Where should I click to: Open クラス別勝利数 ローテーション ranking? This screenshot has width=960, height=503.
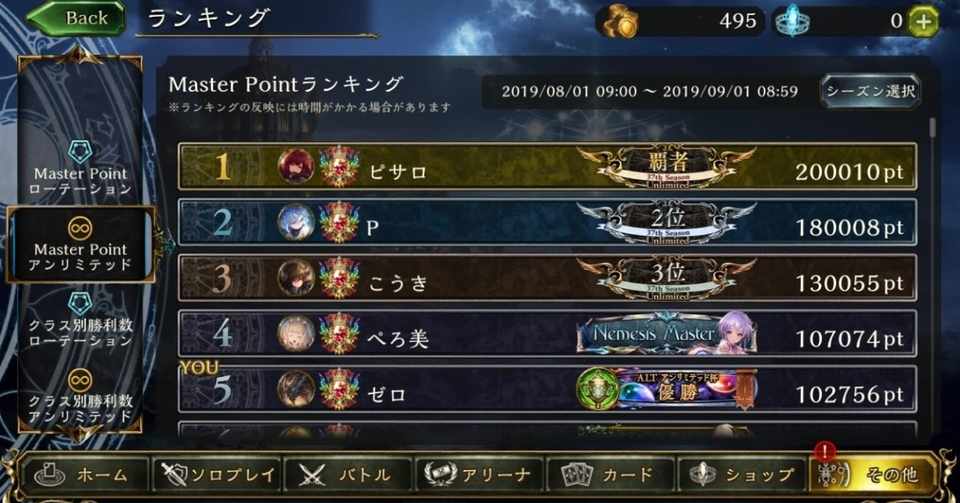click(80, 320)
